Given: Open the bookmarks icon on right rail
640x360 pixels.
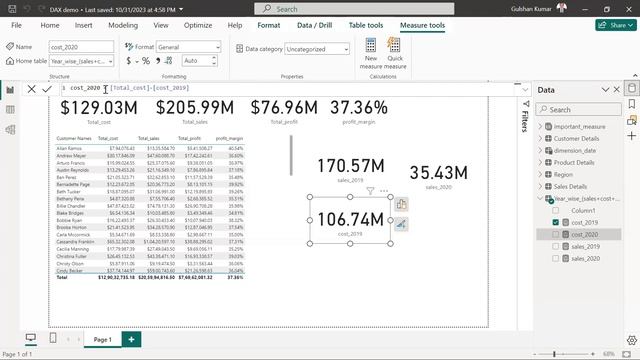Looking at the screenshot, I should click(x=632, y=104).
